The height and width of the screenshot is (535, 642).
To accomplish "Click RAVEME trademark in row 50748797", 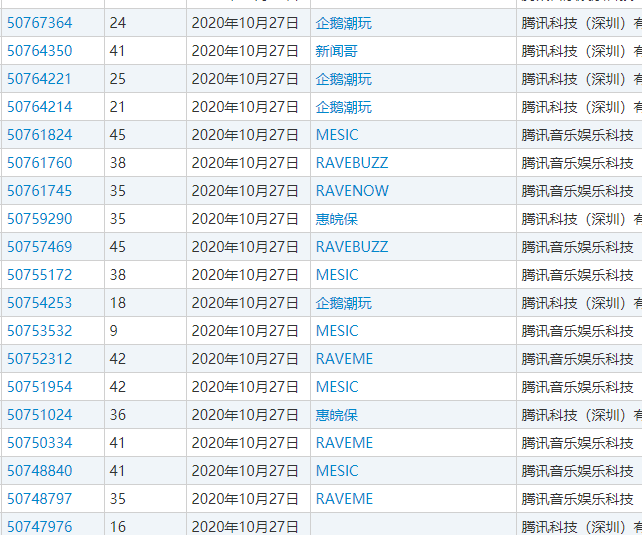I will 344,499.
